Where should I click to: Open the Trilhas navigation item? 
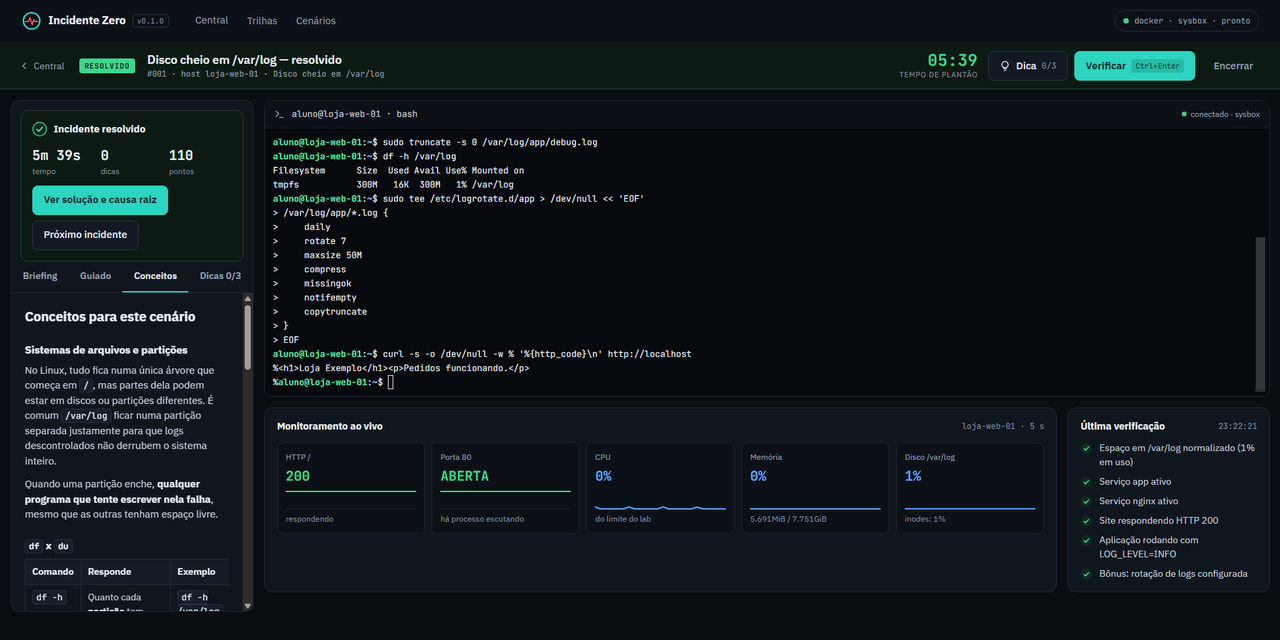tap(261, 21)
